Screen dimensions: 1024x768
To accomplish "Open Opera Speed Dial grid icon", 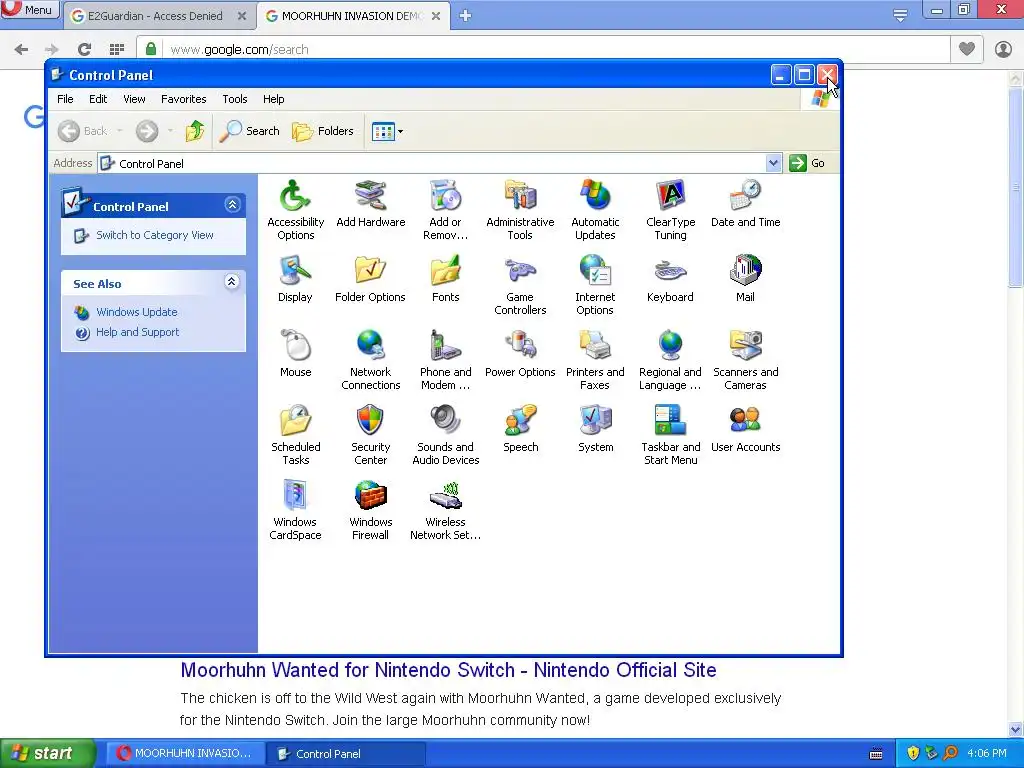I will click(117, 49).
